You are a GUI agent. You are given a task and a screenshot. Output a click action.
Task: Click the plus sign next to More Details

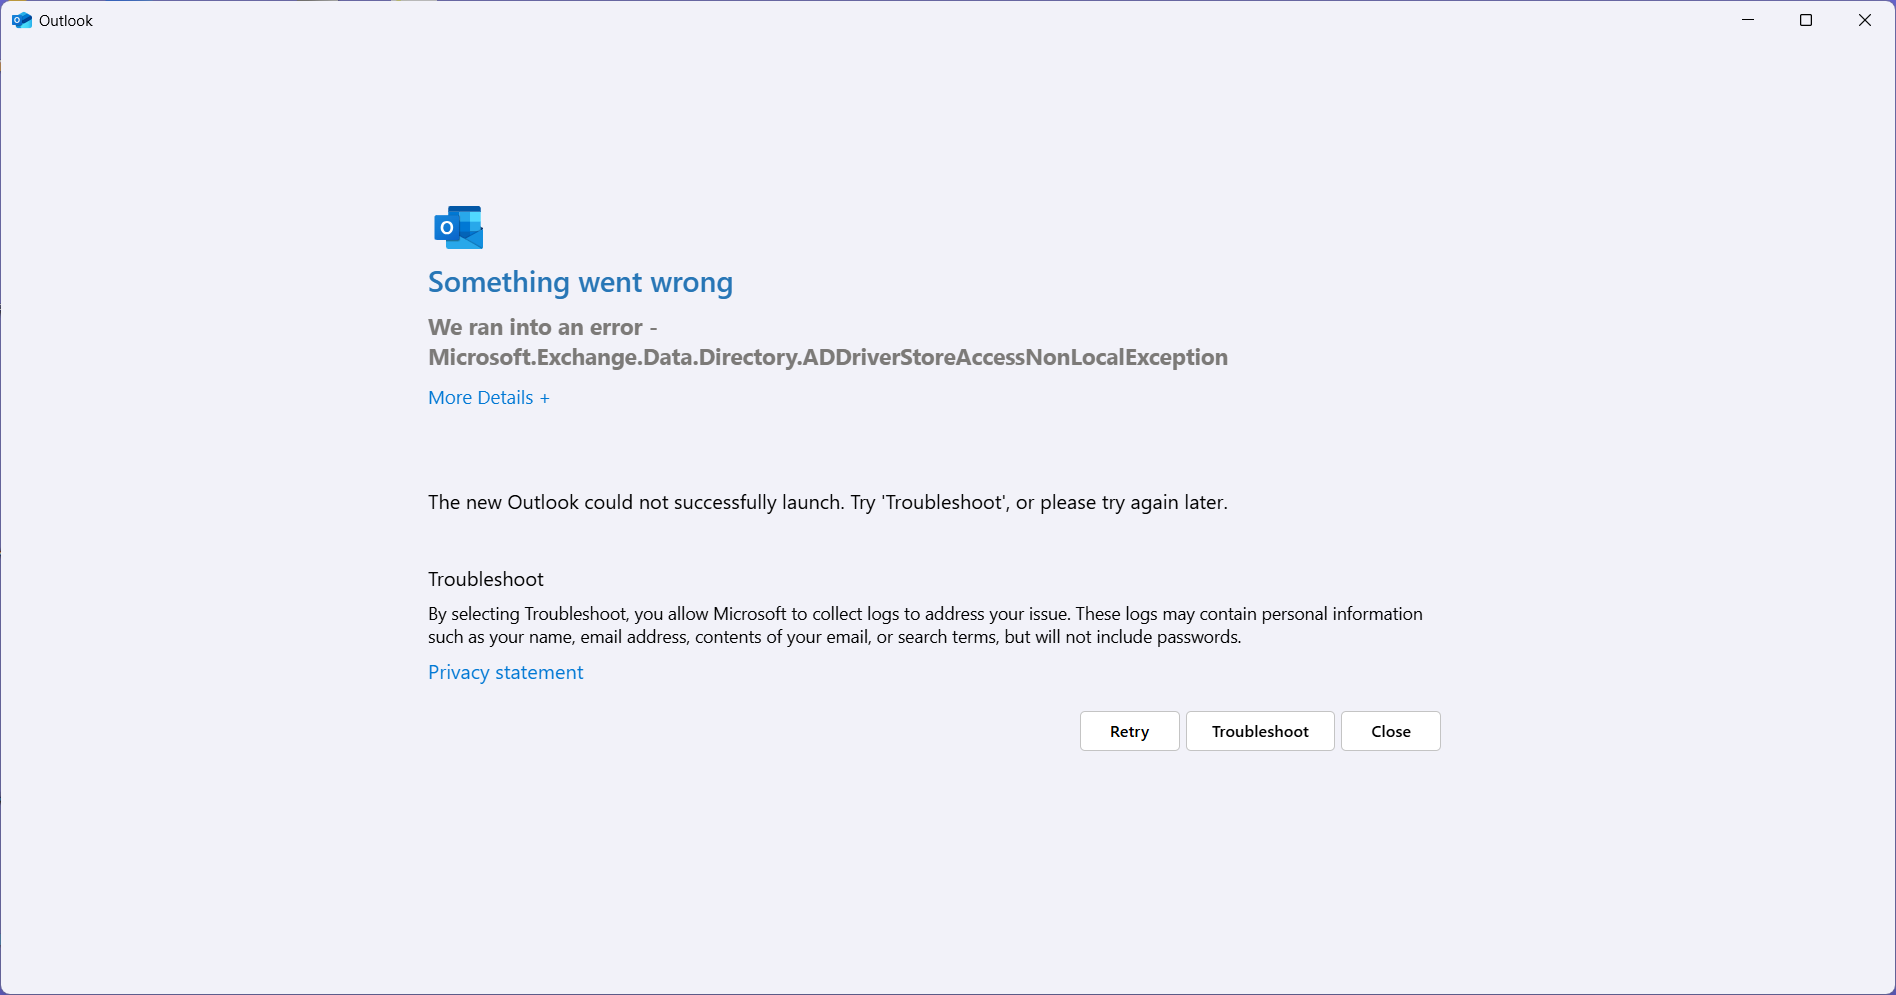(544, 397)
